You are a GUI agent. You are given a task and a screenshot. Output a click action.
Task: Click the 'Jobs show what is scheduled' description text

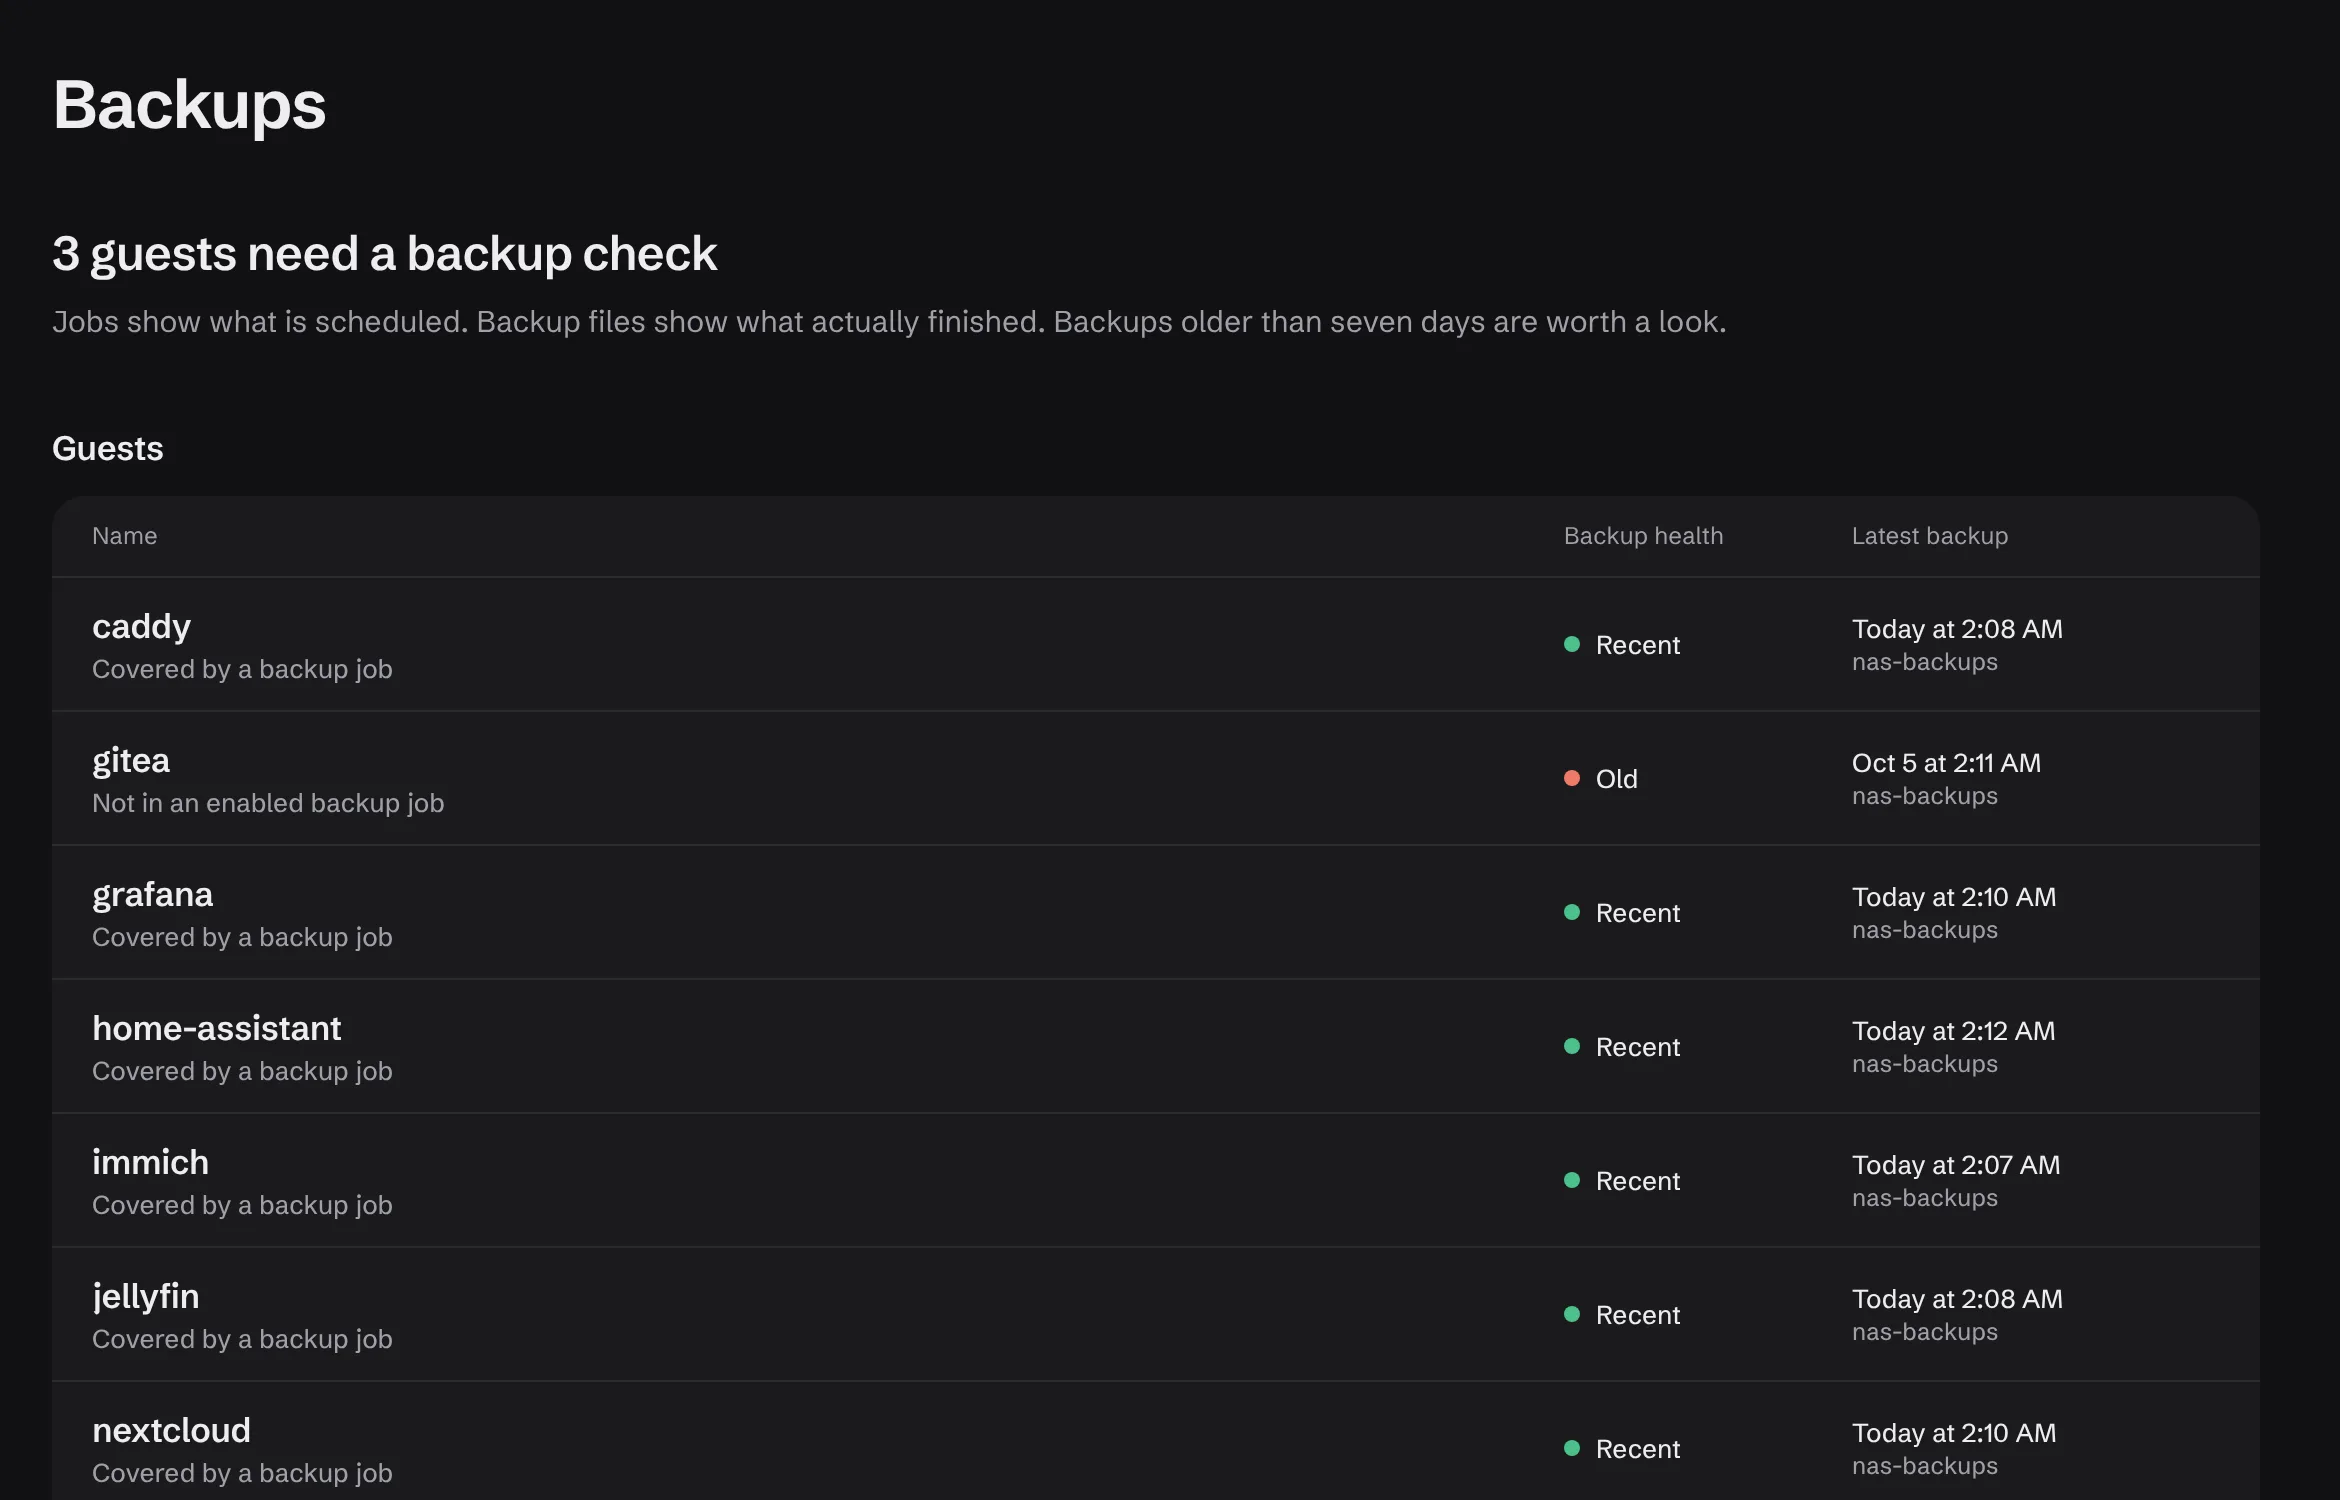[x=889, y=322]
